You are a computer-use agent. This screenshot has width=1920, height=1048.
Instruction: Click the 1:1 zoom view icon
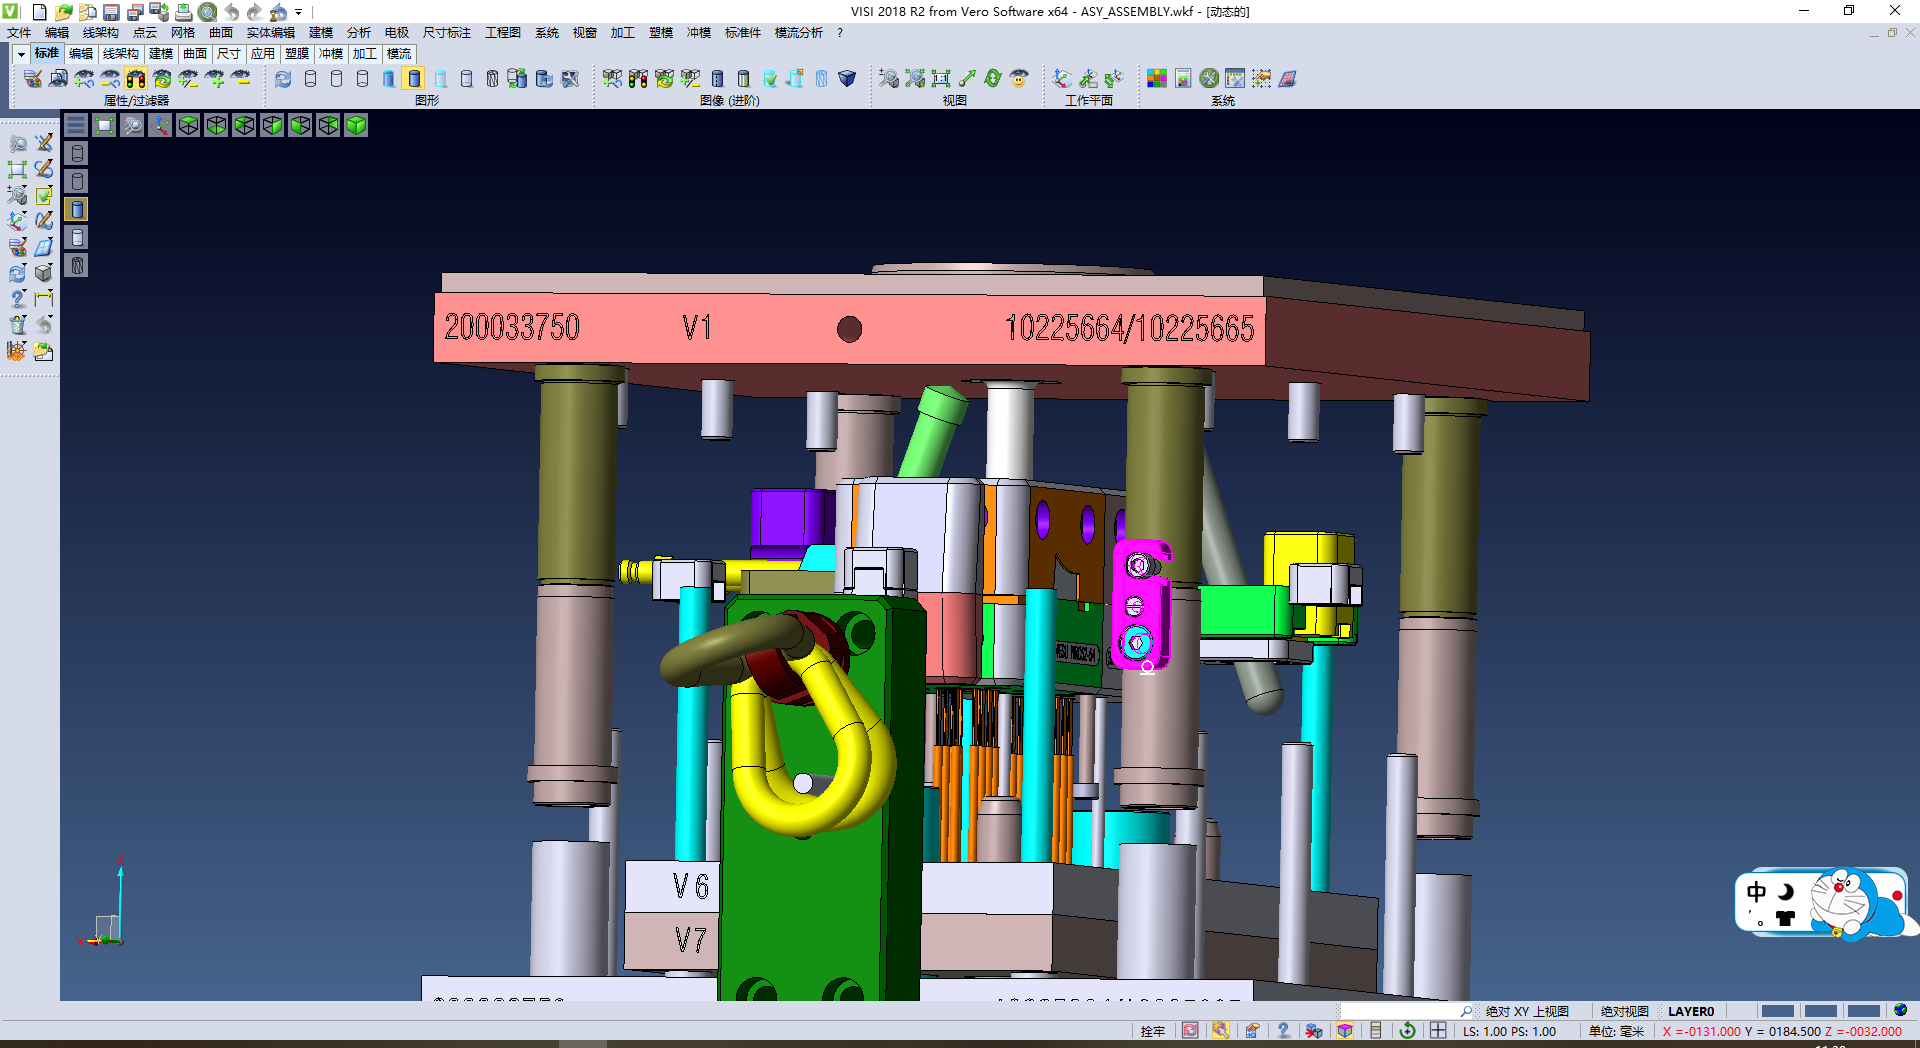click(x=941, y=78)
